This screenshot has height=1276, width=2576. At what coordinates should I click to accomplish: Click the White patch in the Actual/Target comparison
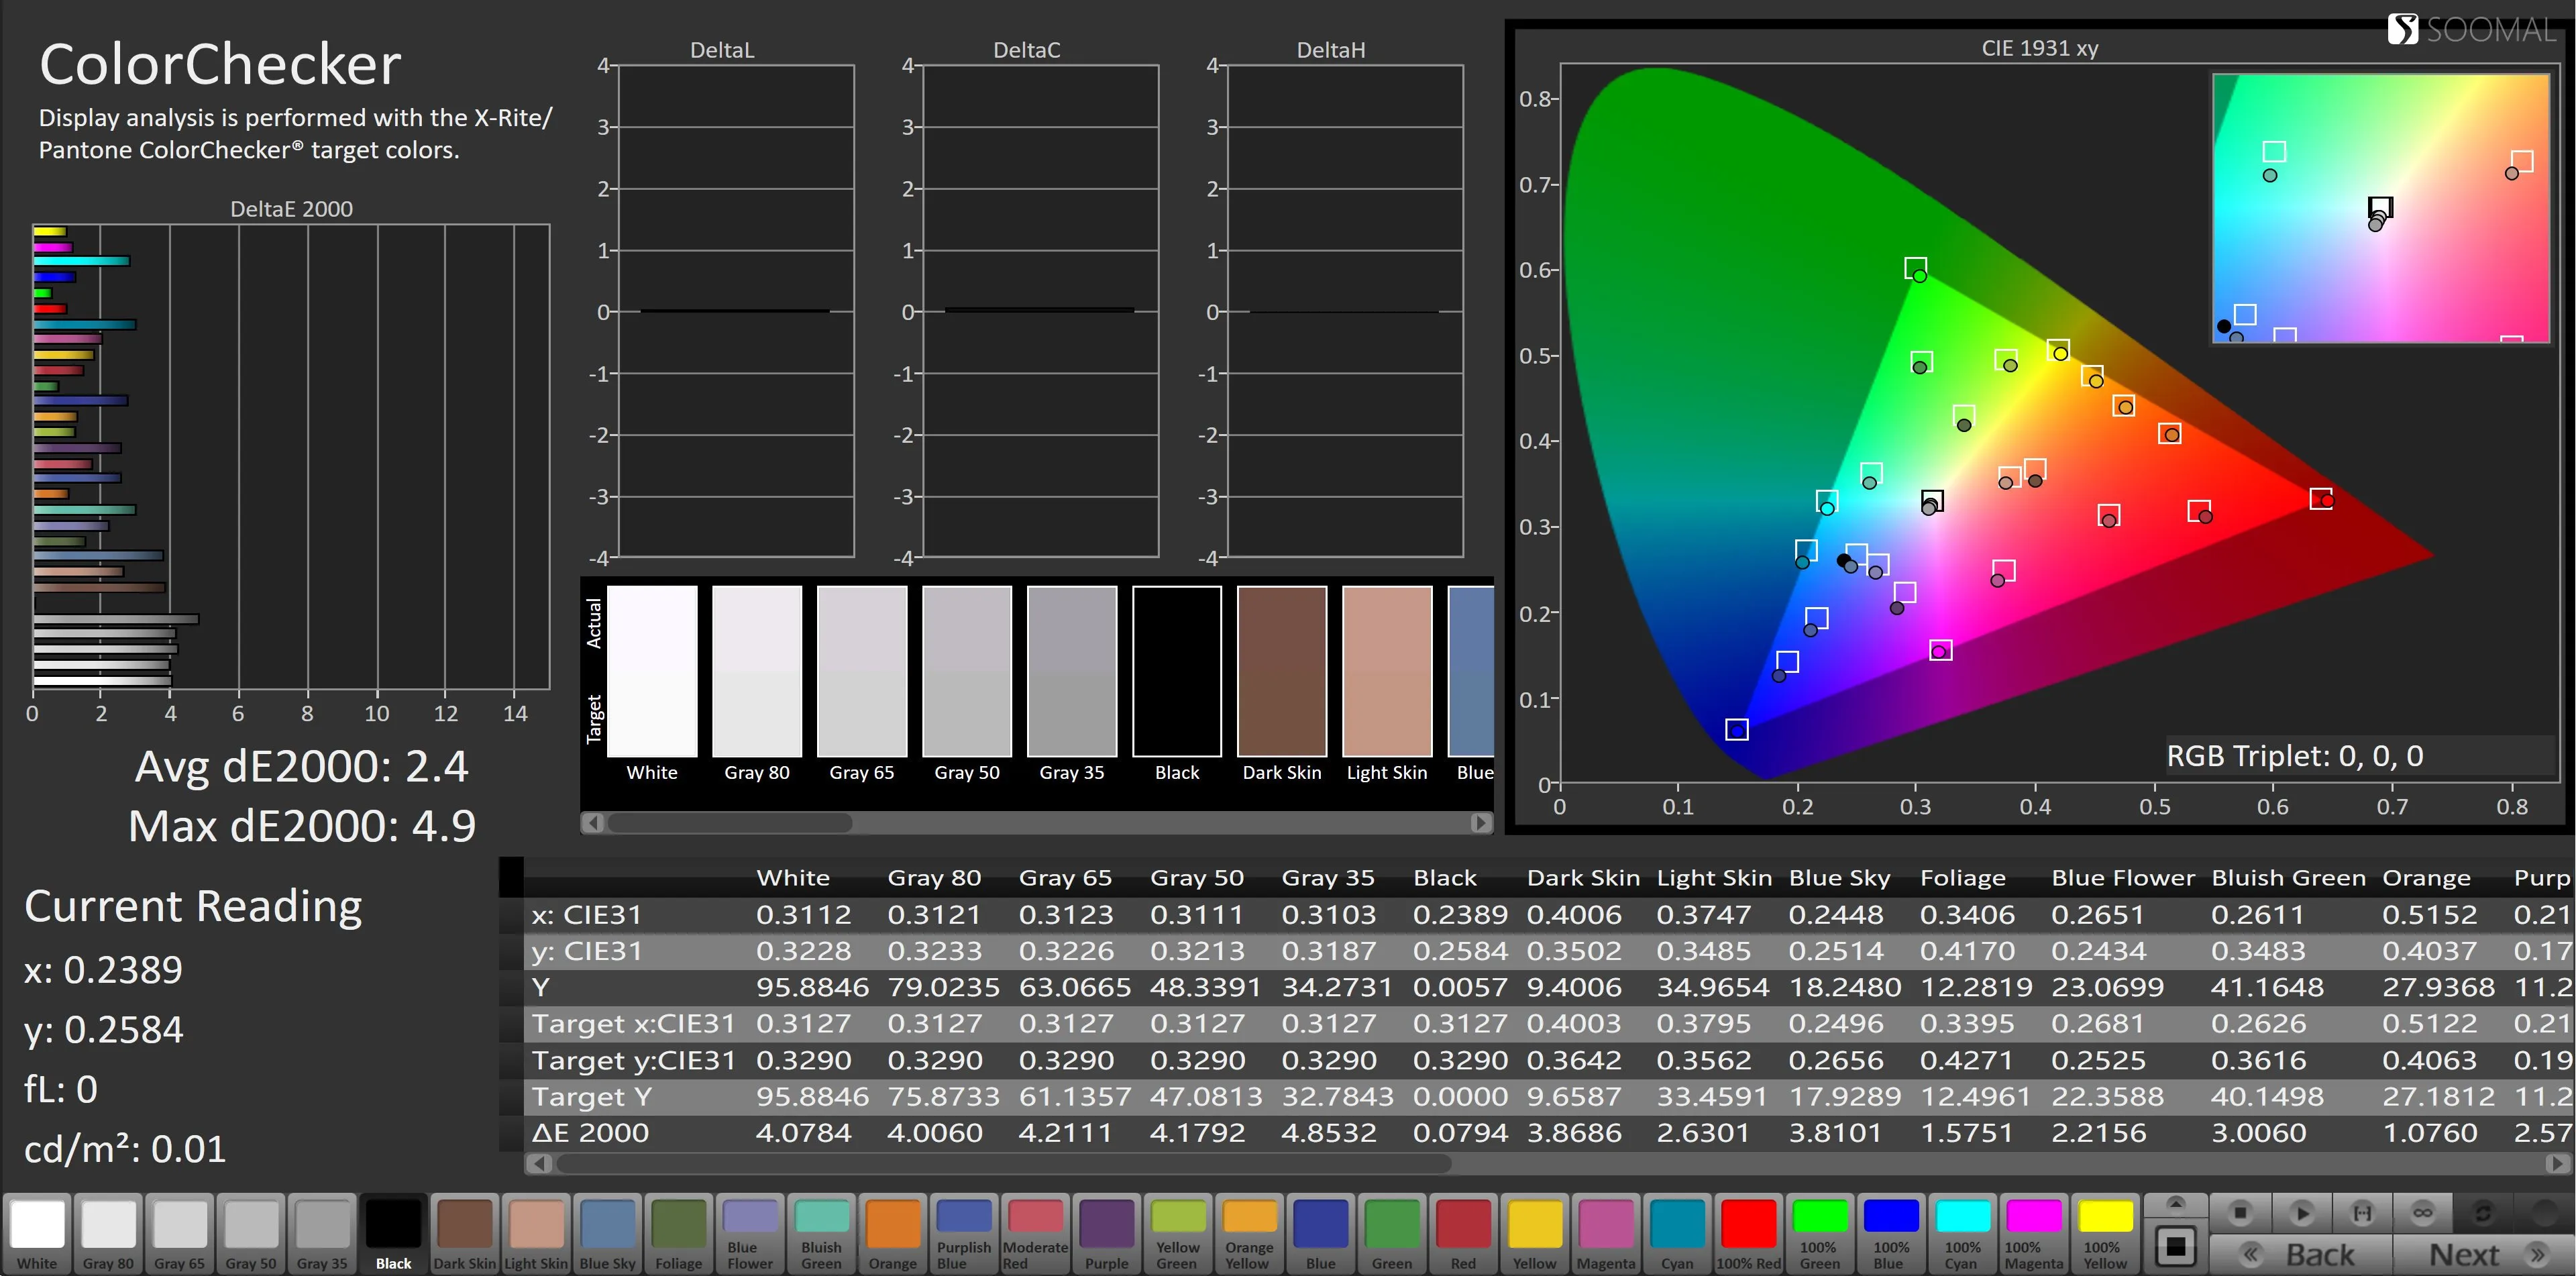[x=652, y=671]
